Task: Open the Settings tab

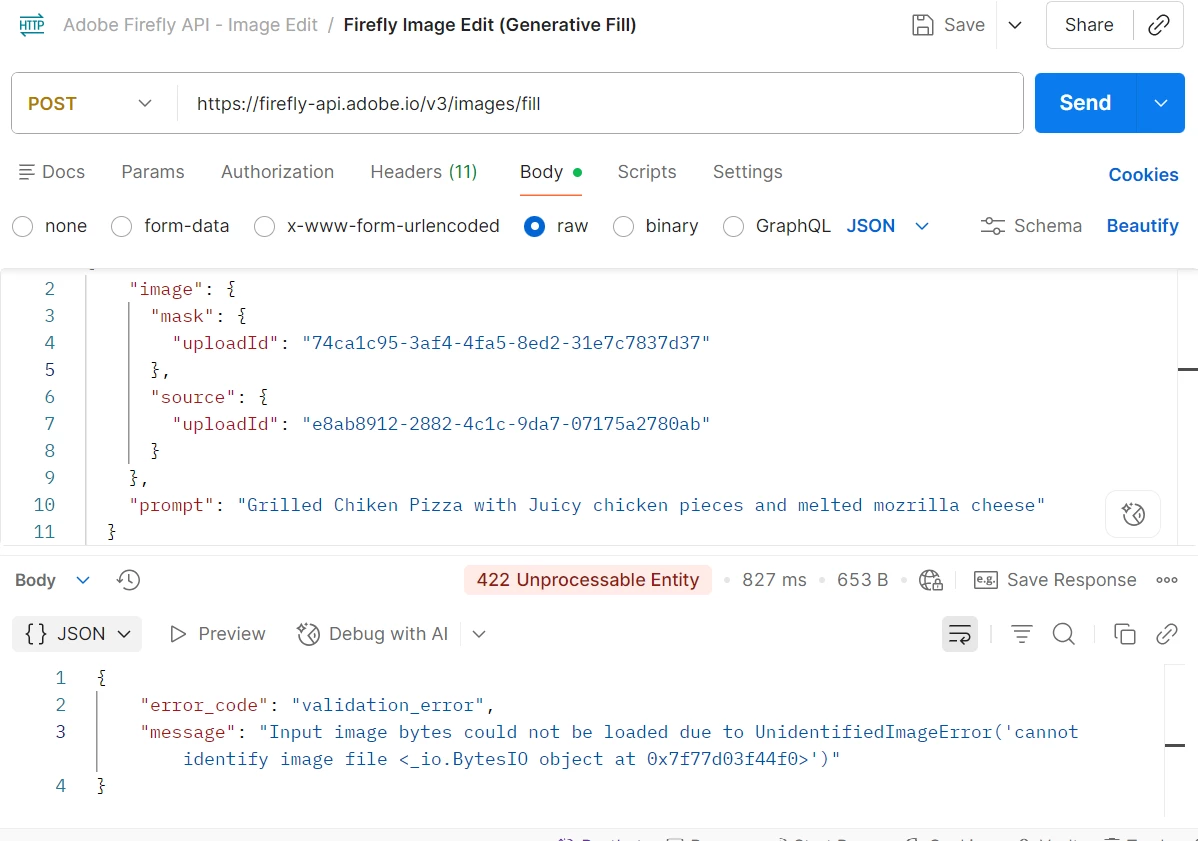Action: coord(748,172)
